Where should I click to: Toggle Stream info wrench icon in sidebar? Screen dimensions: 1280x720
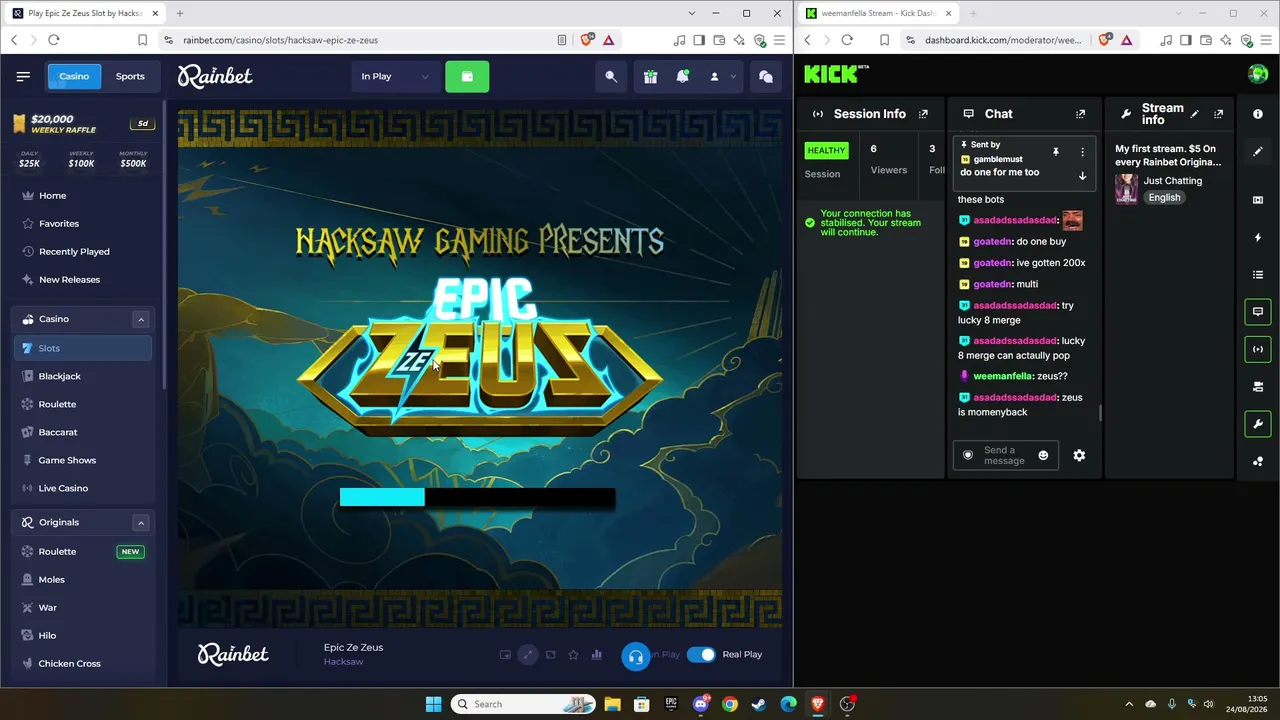(1258, 424)
